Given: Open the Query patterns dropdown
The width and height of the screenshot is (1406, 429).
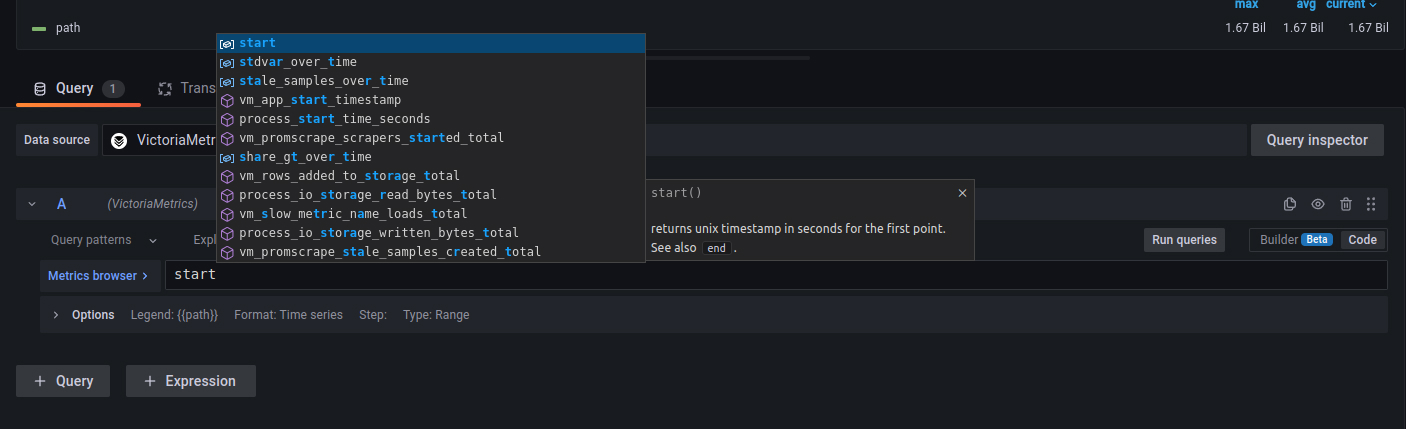Looking at the screenshot, I should 104,240.
